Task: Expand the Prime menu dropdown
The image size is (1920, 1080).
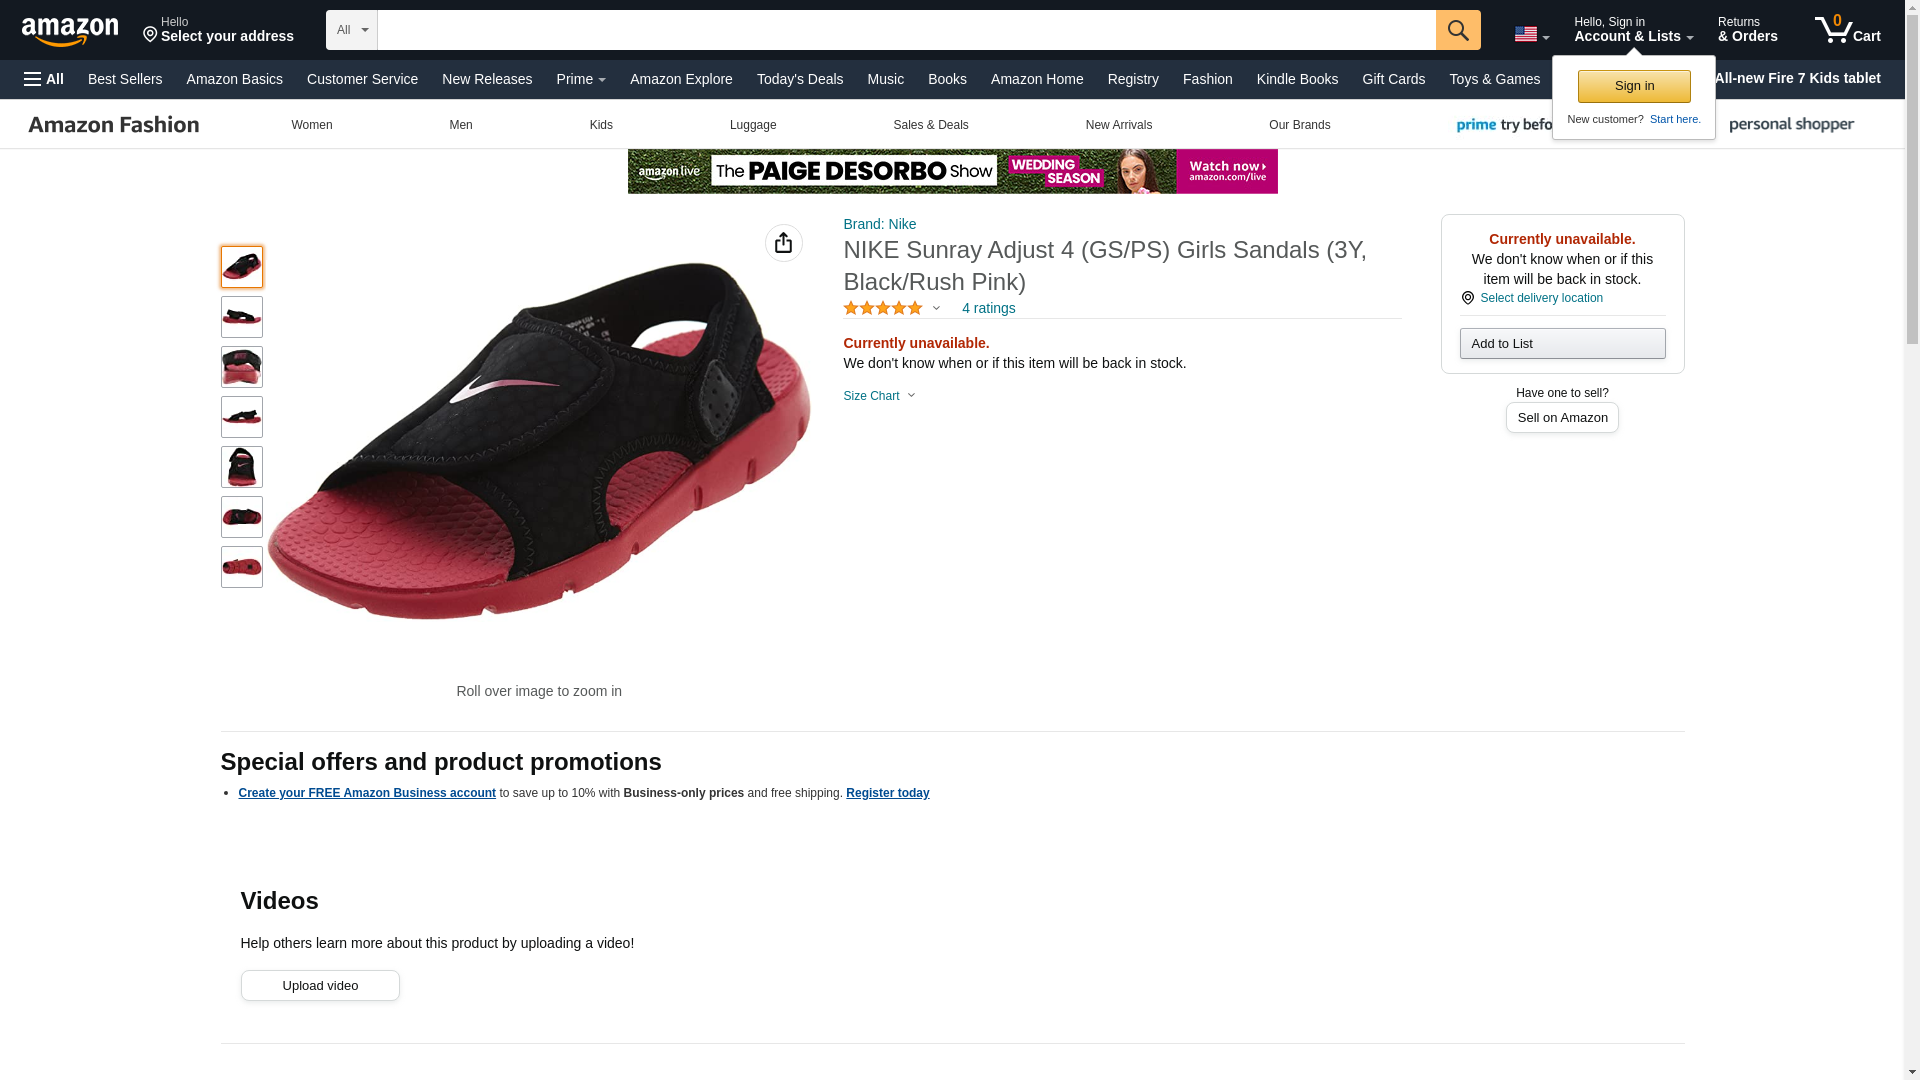Action: click(x=581, y=79)
